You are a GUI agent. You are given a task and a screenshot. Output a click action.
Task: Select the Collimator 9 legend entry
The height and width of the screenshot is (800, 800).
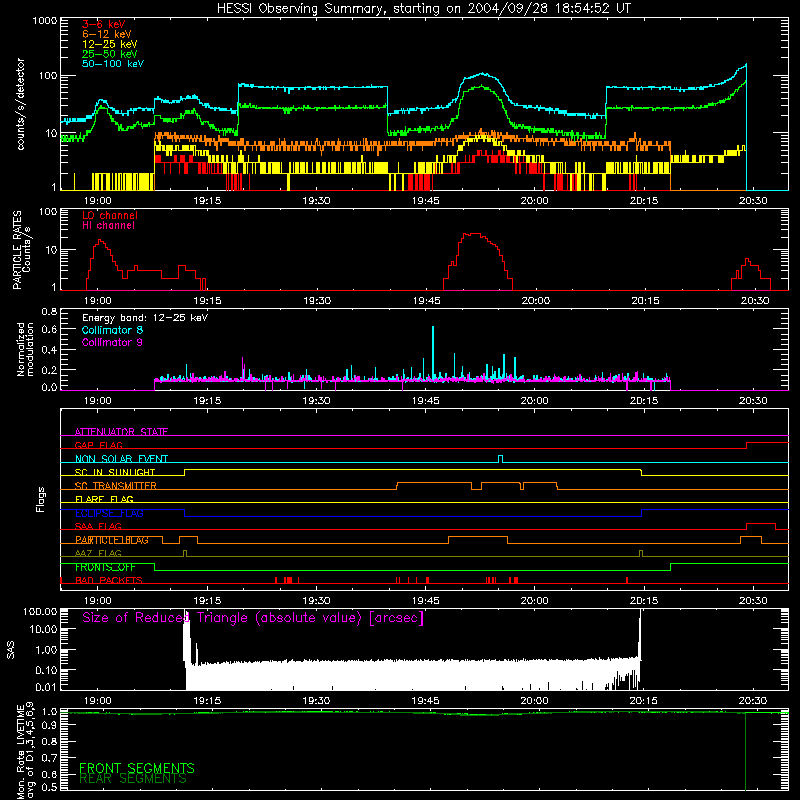pyautogui.click(x=112, y=342)
